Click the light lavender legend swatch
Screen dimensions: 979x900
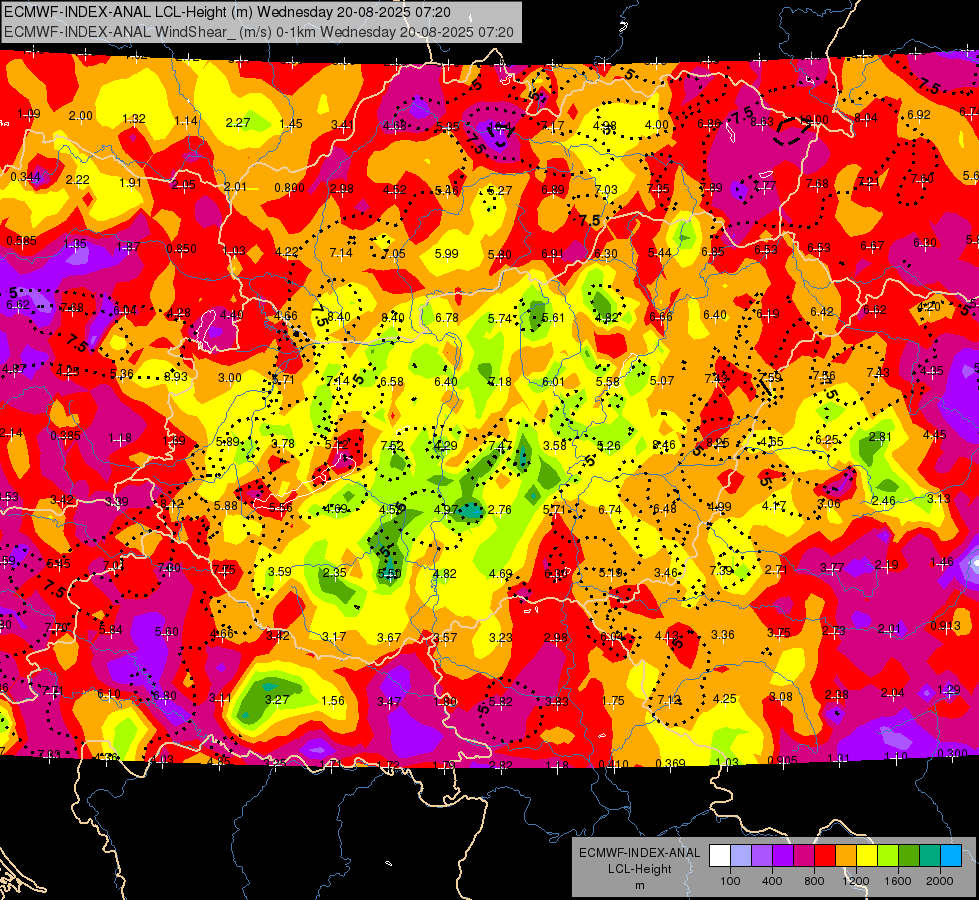pos(741,856)
